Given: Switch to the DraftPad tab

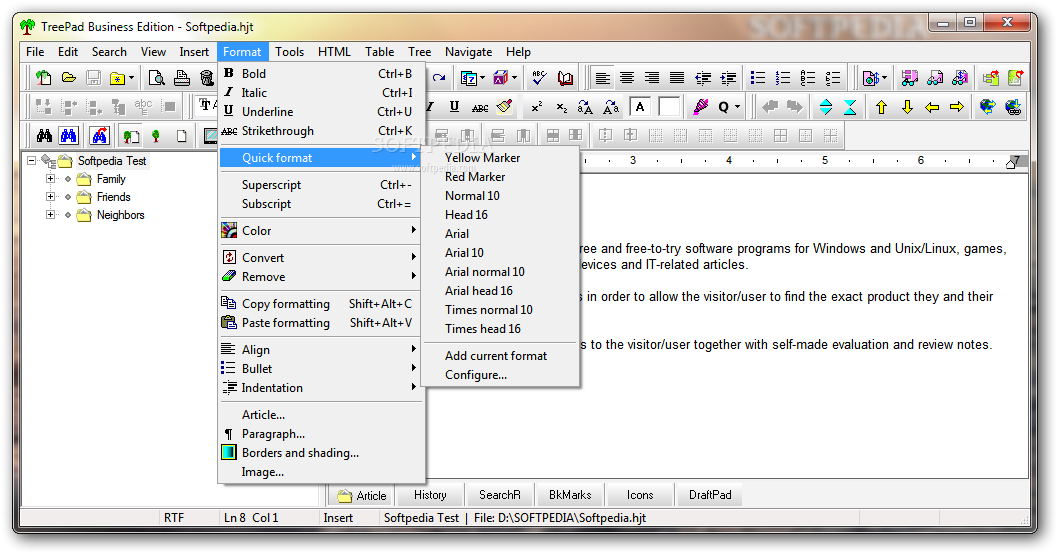Looking at the screenshot, I should 710,495.
